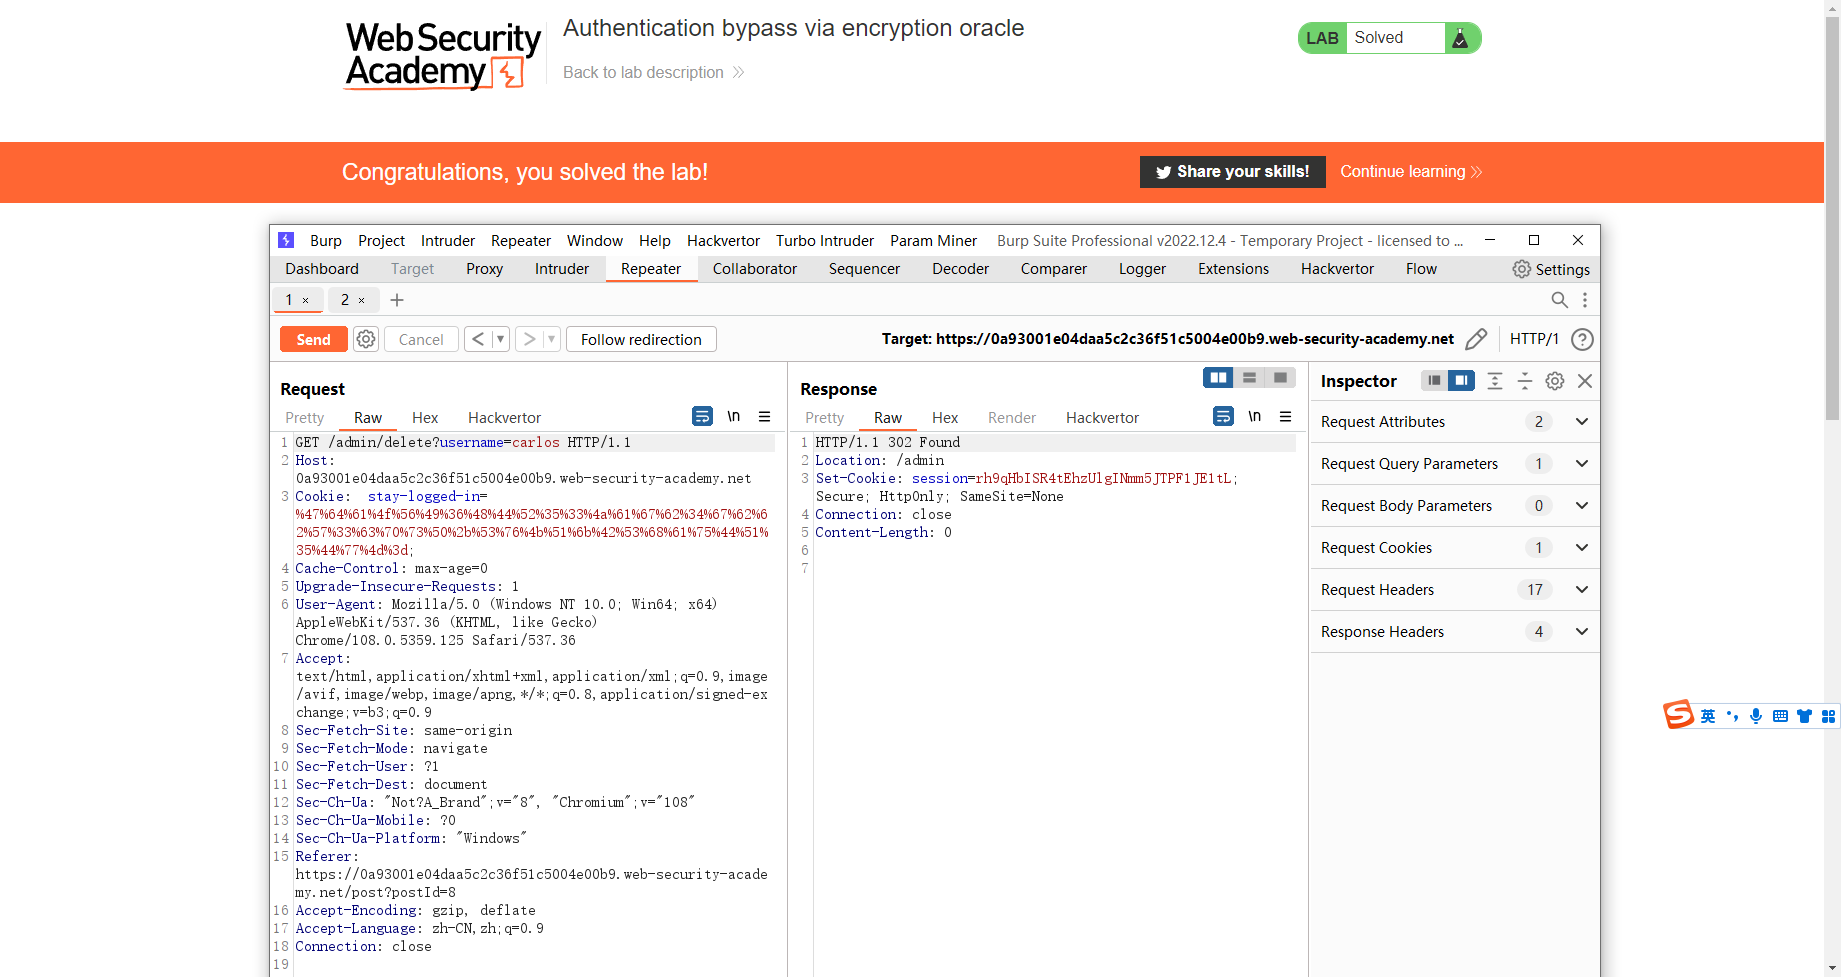The image size is (1841, 977).
Task: Collapse all Inspector sections
Action: (x=1525, y=381)
